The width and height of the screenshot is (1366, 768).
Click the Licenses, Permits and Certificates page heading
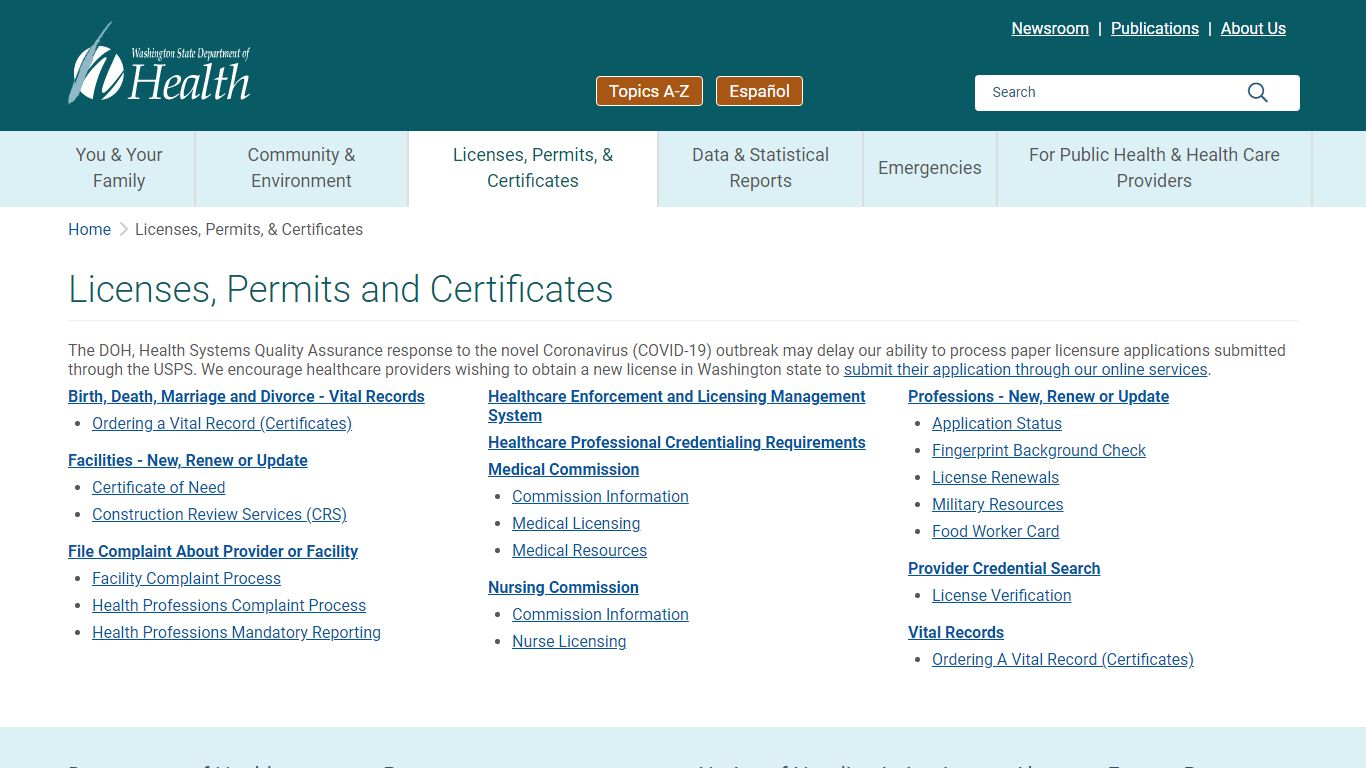pos(341,289)
